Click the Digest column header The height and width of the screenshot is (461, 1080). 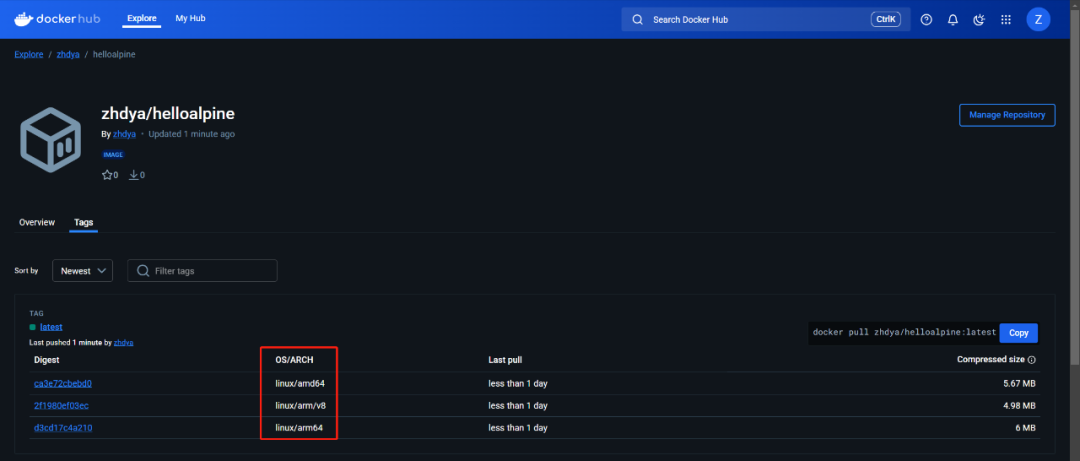(46, 360)
